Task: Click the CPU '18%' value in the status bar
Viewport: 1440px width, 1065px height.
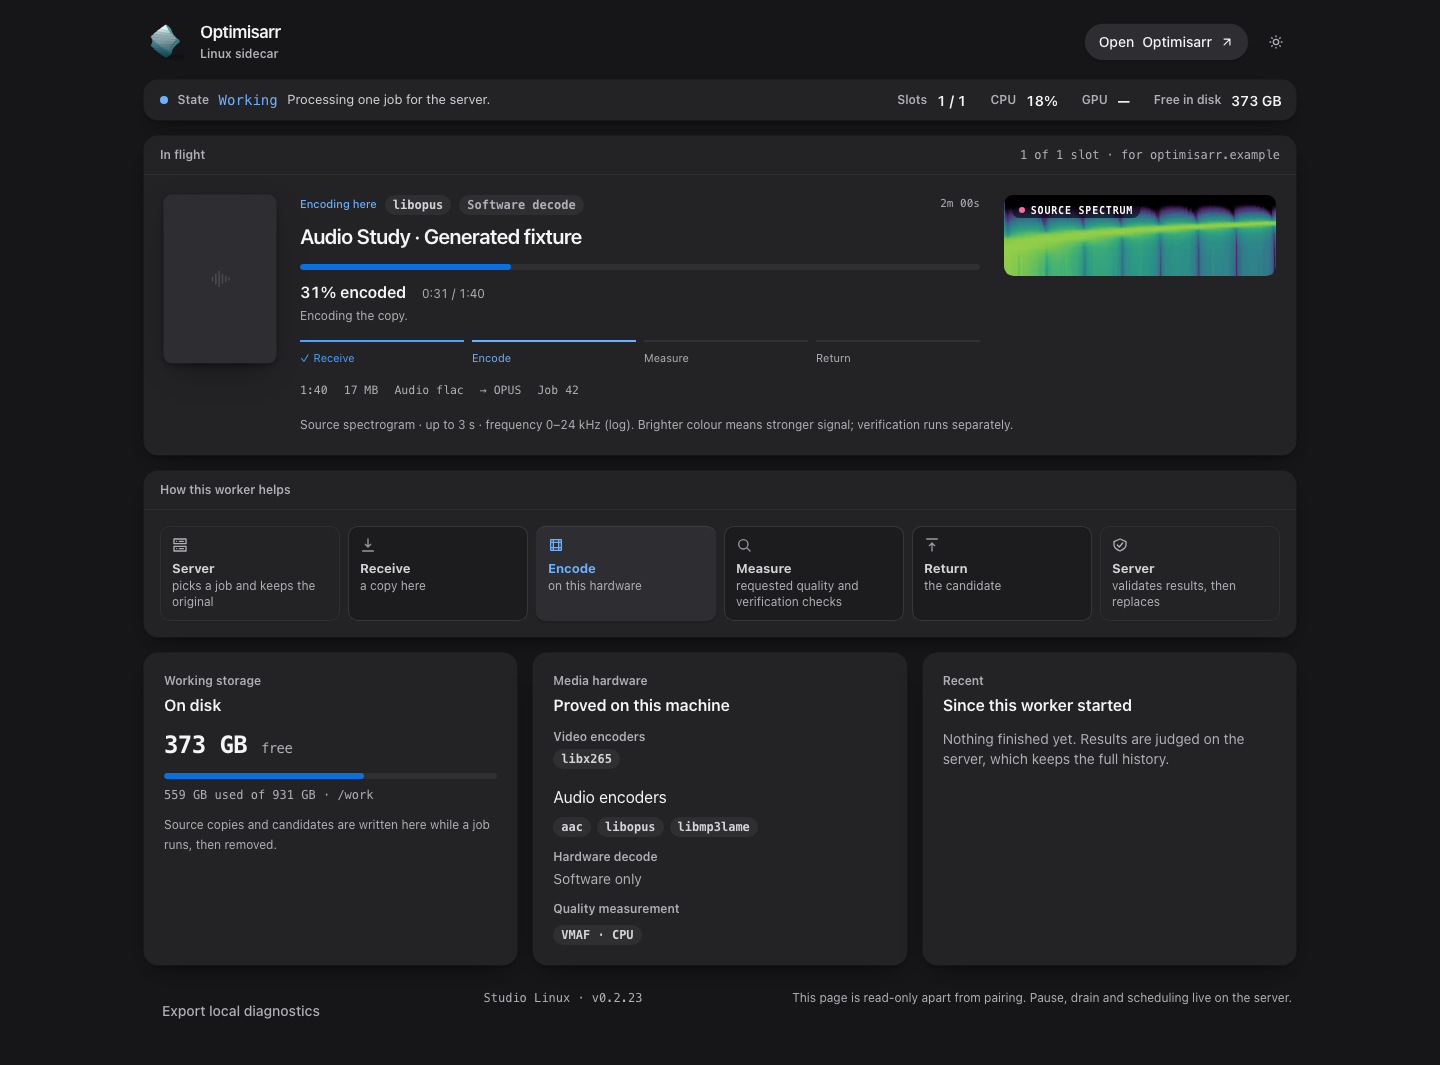Action: click(1042, 101)
